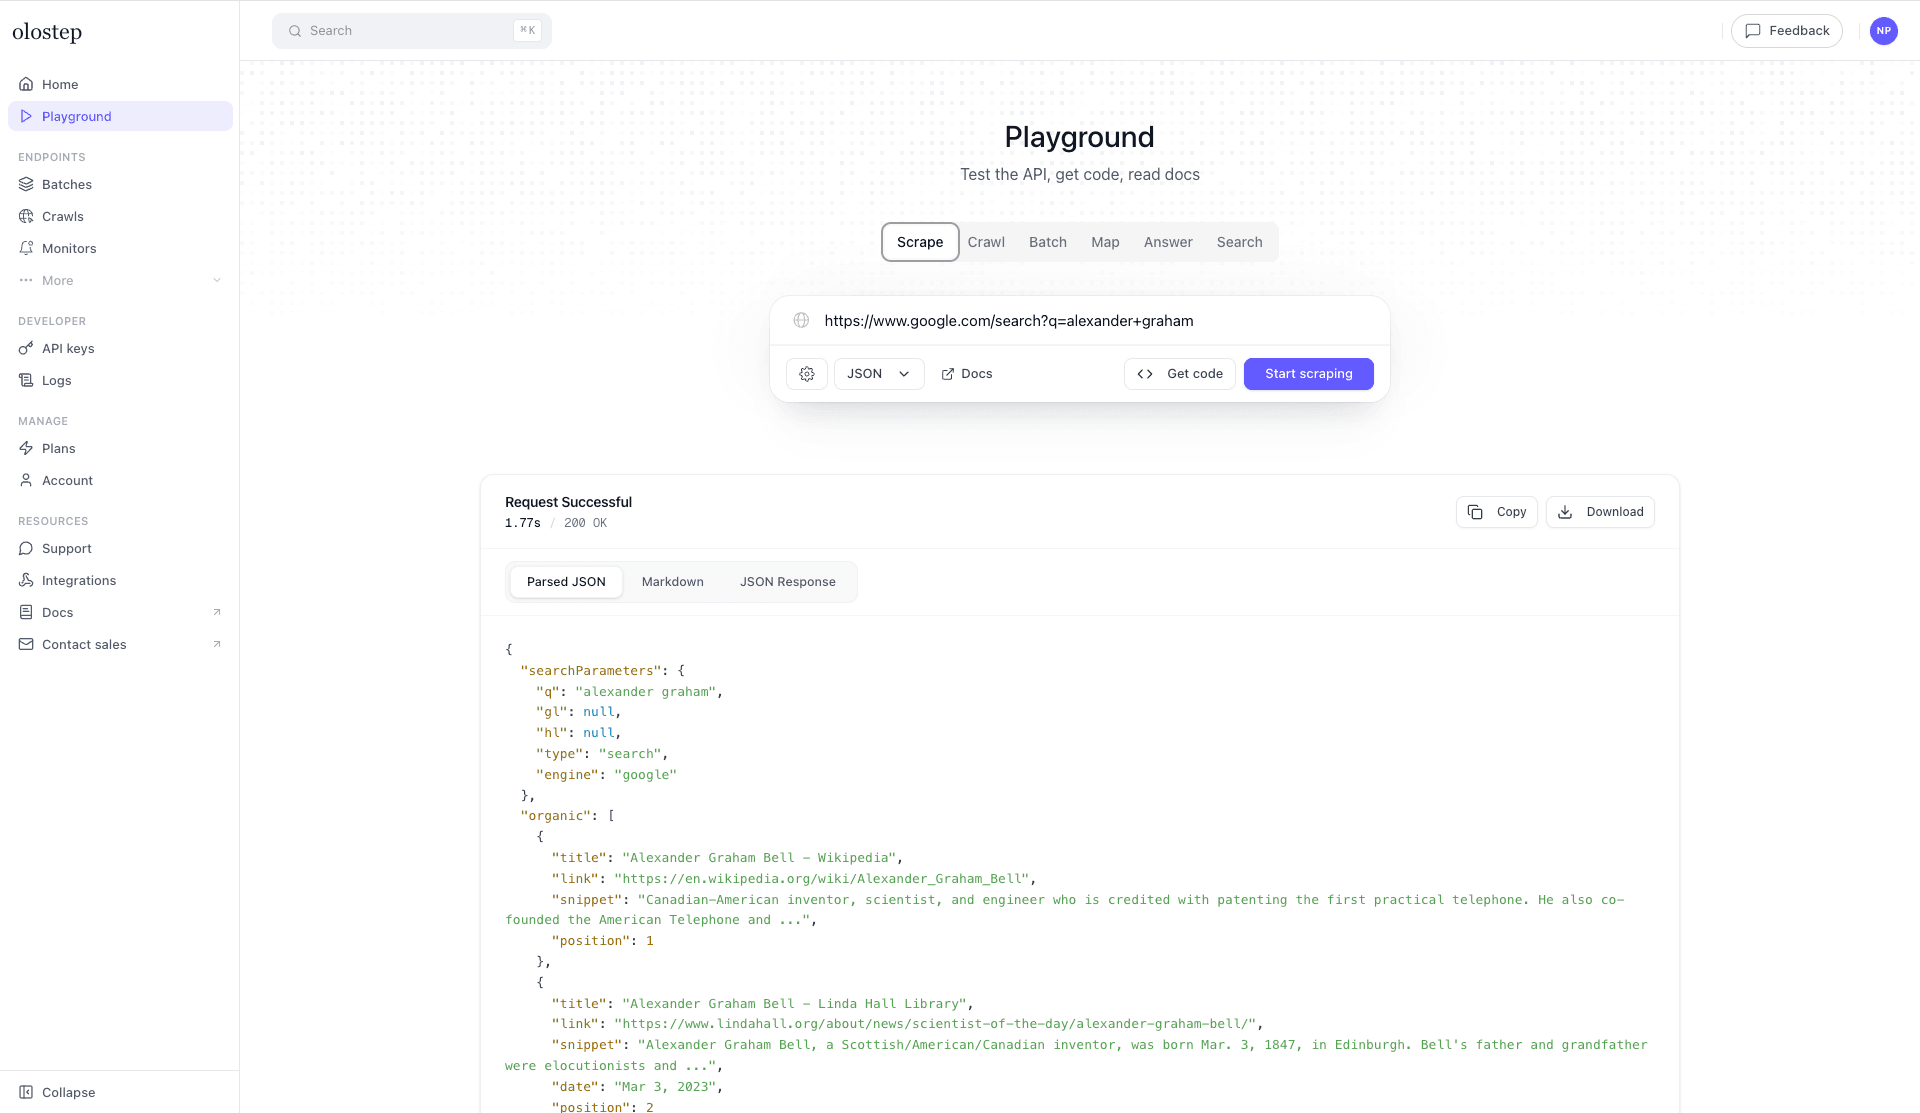This screenshot has height=1113, width=1920.
Task: Switch to the Crawl tab
Action: [x=986, y=242]
